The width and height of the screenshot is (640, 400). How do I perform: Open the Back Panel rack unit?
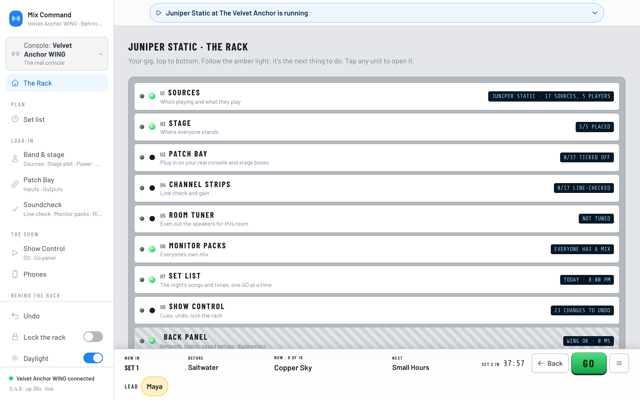click(376, 338)
